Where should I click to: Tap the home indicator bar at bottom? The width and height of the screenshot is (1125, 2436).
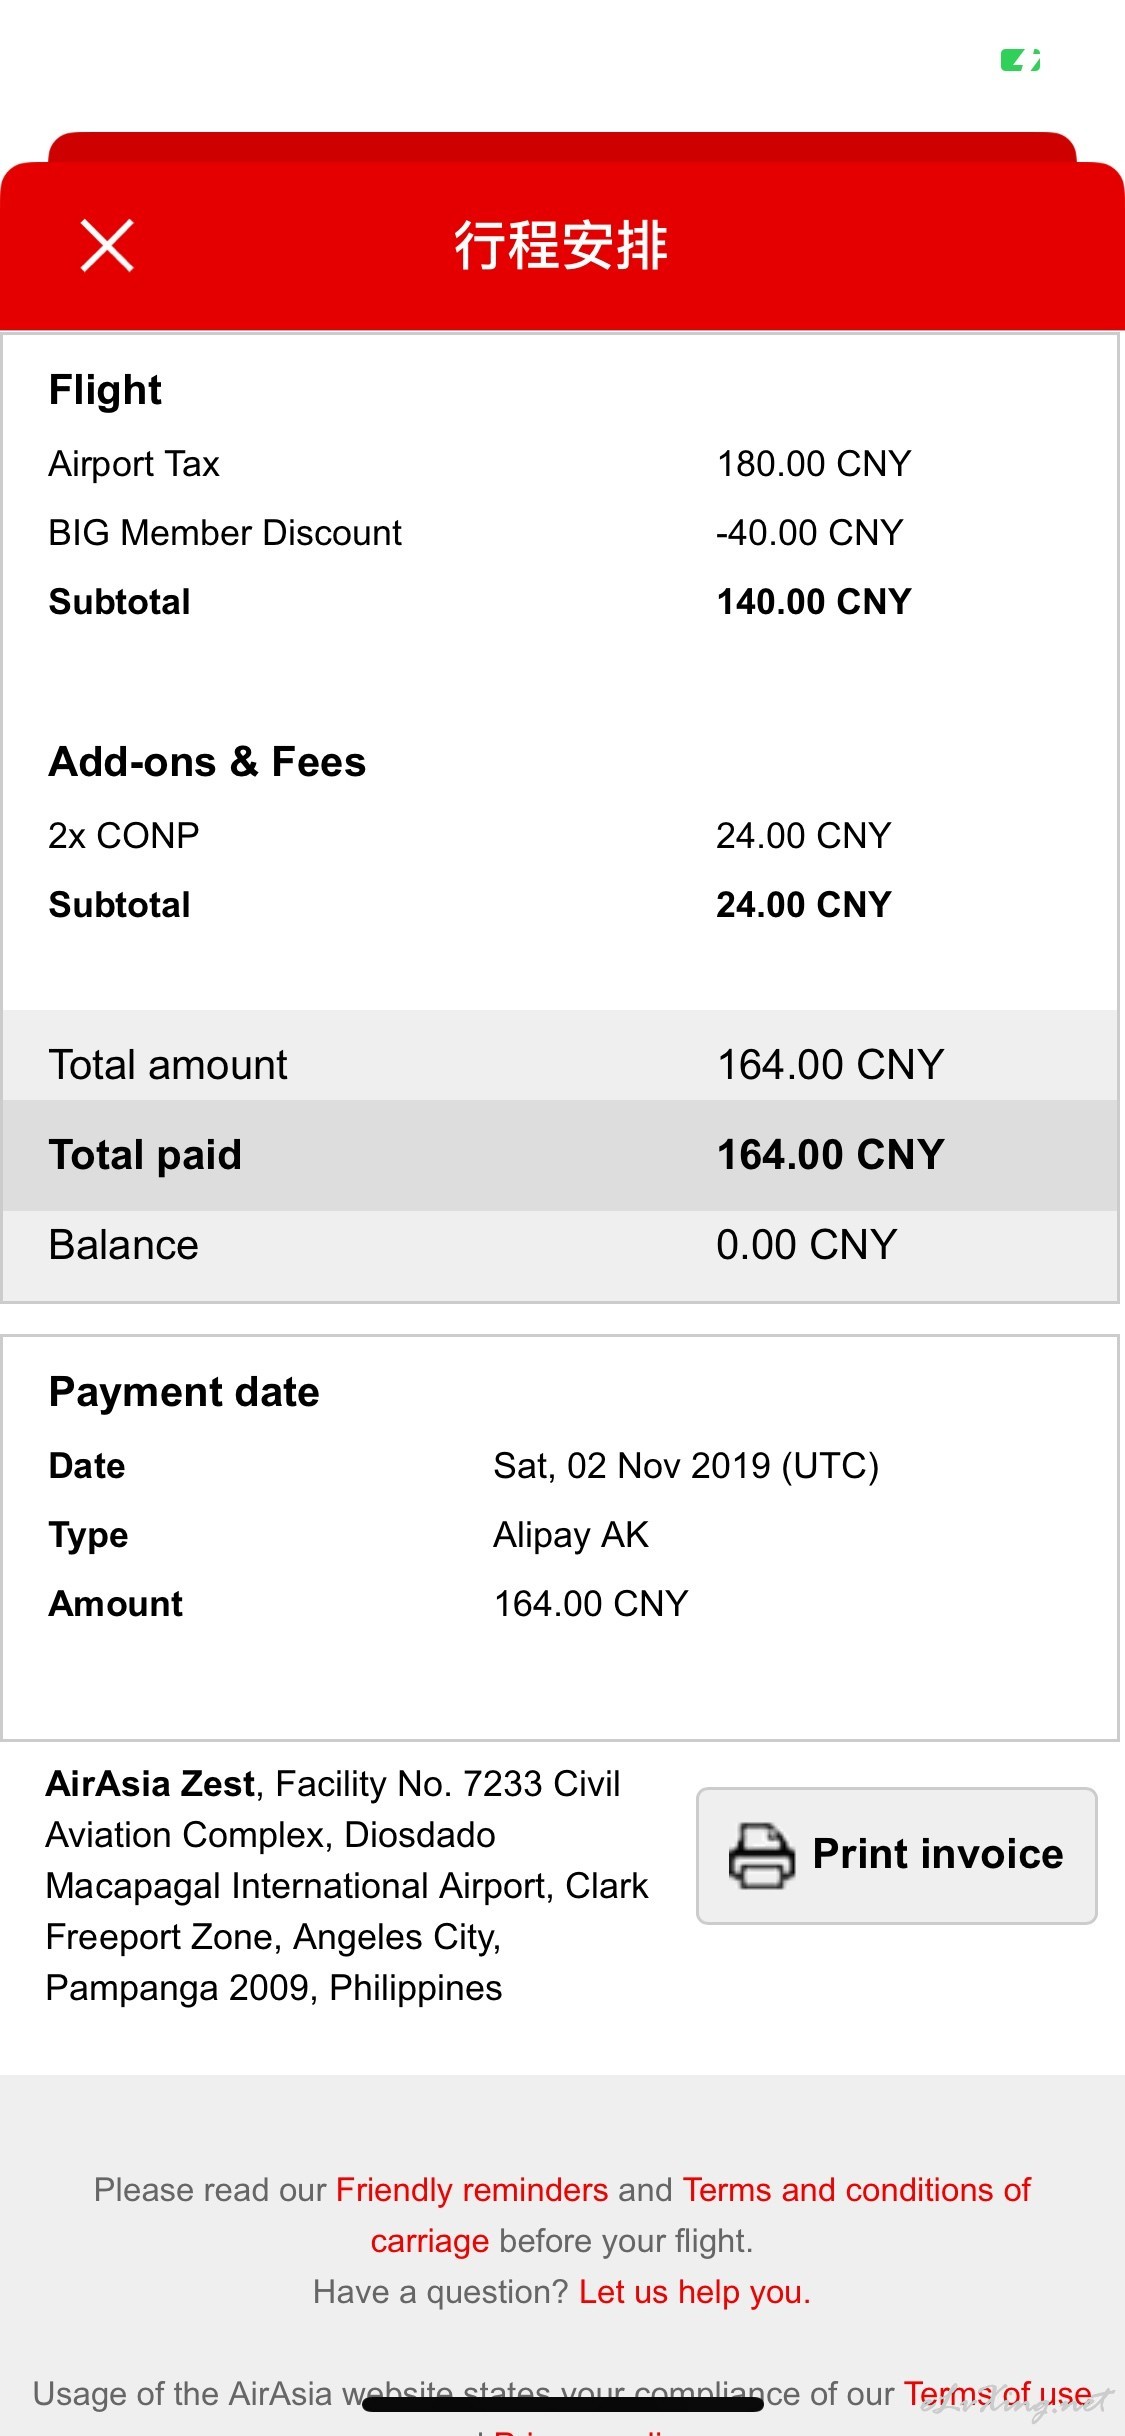coord(563,2404)
